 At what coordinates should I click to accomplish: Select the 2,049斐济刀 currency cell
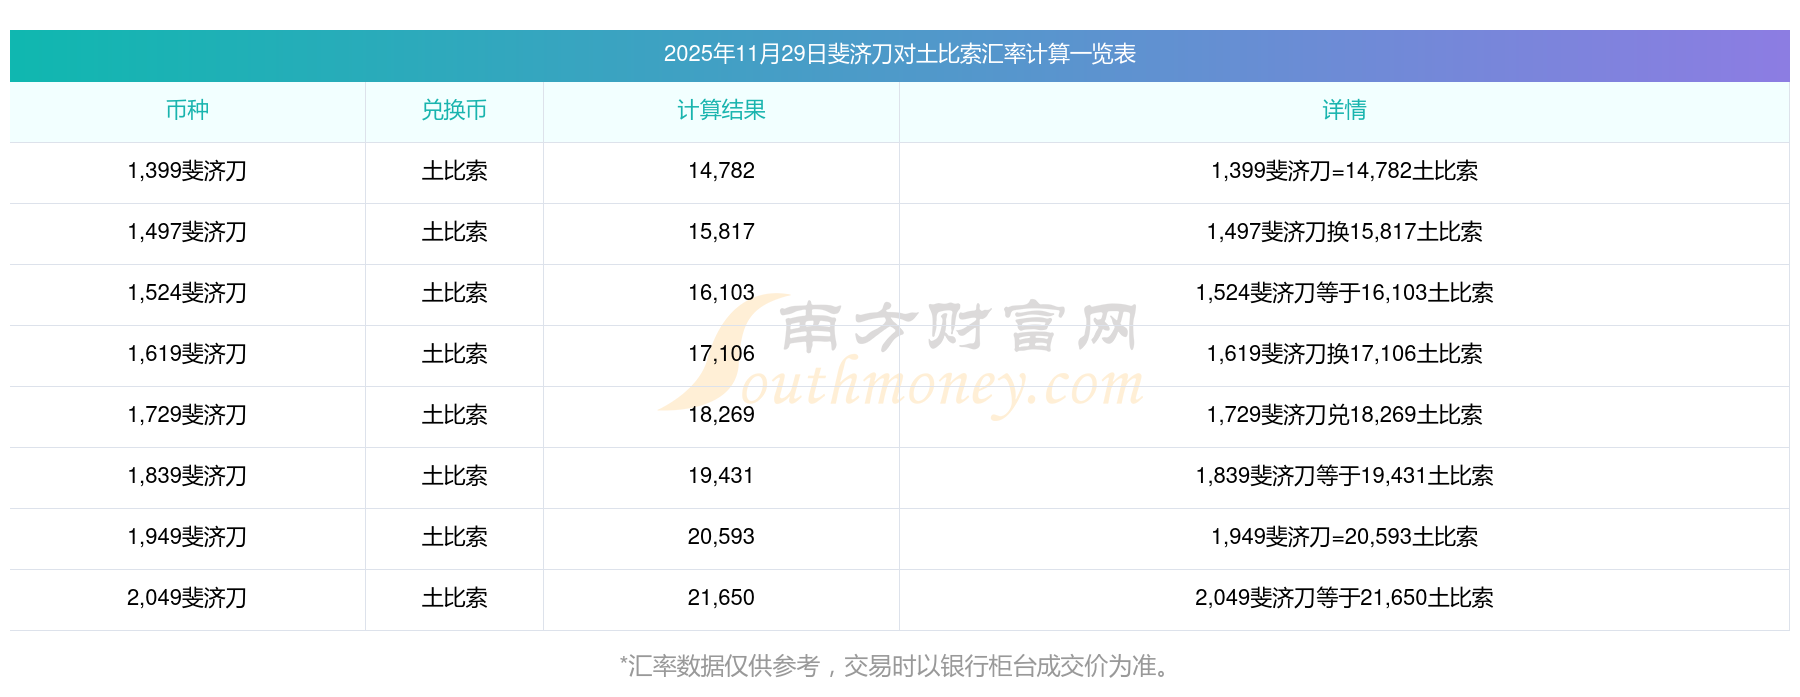pos(187,598)
